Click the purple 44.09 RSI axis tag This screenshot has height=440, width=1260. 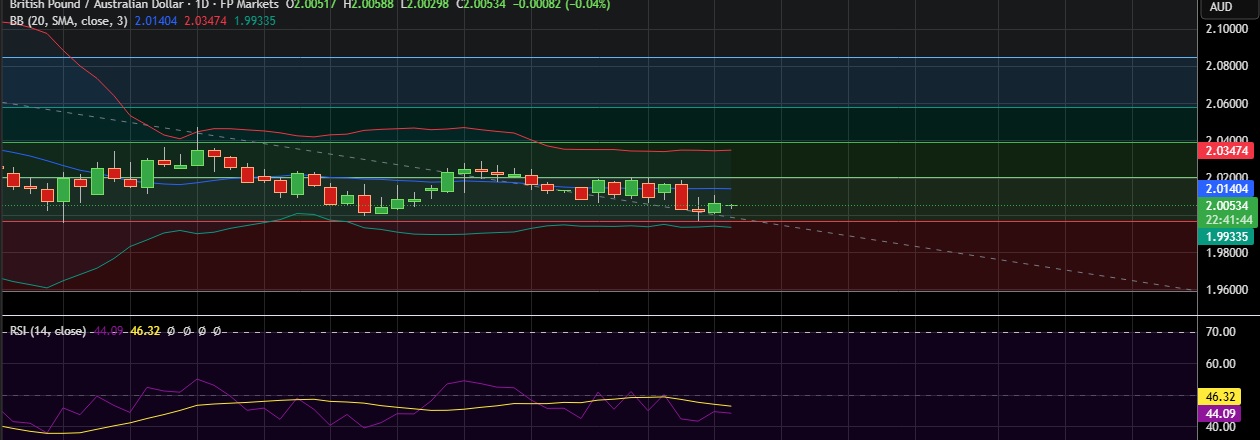[x=1220, y=413]
